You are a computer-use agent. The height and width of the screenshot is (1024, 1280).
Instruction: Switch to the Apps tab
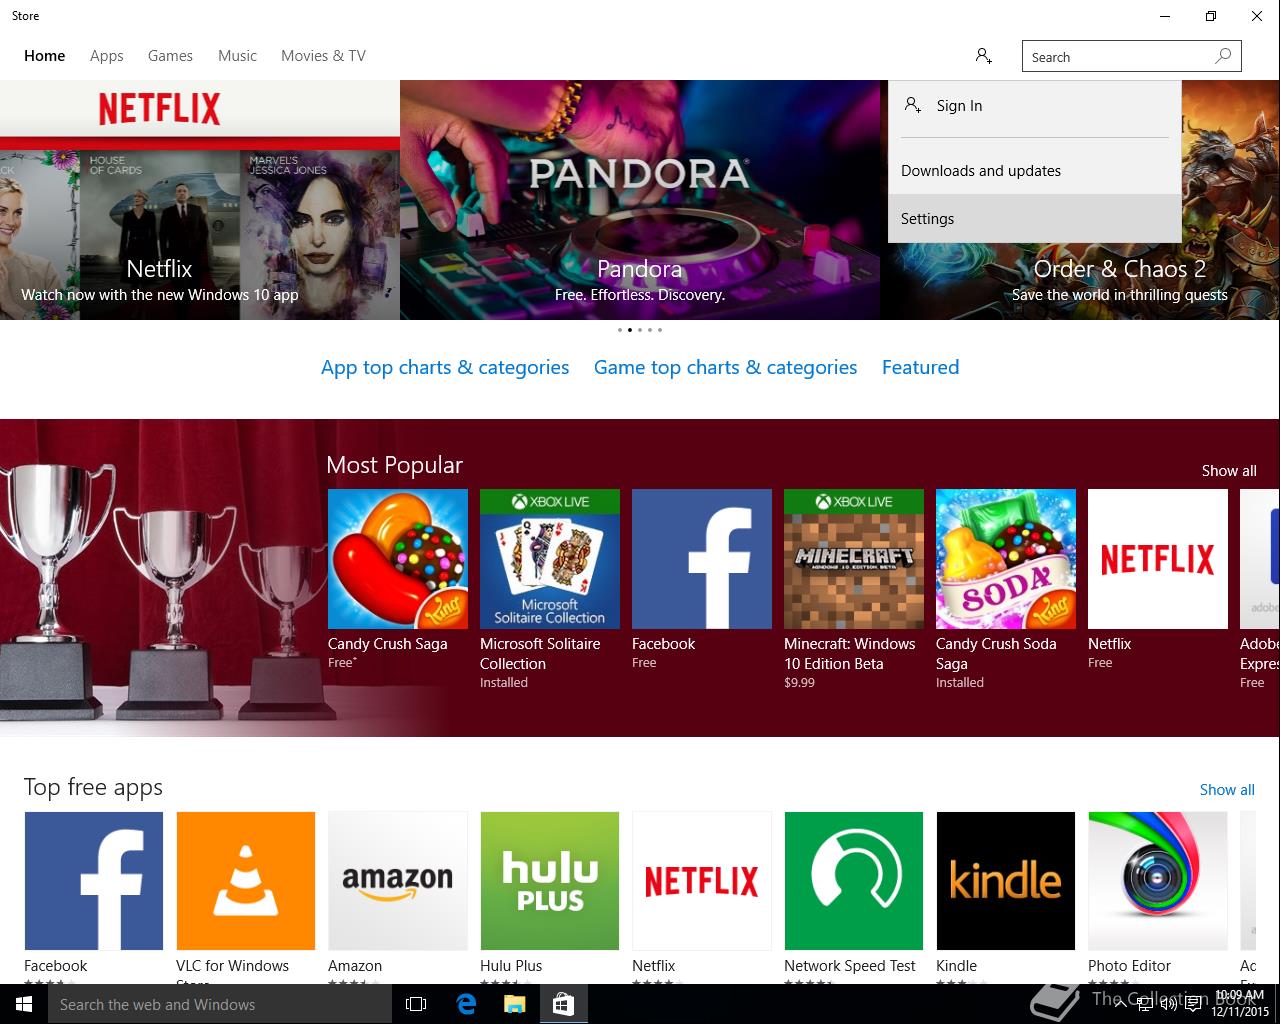coord(106,56)
